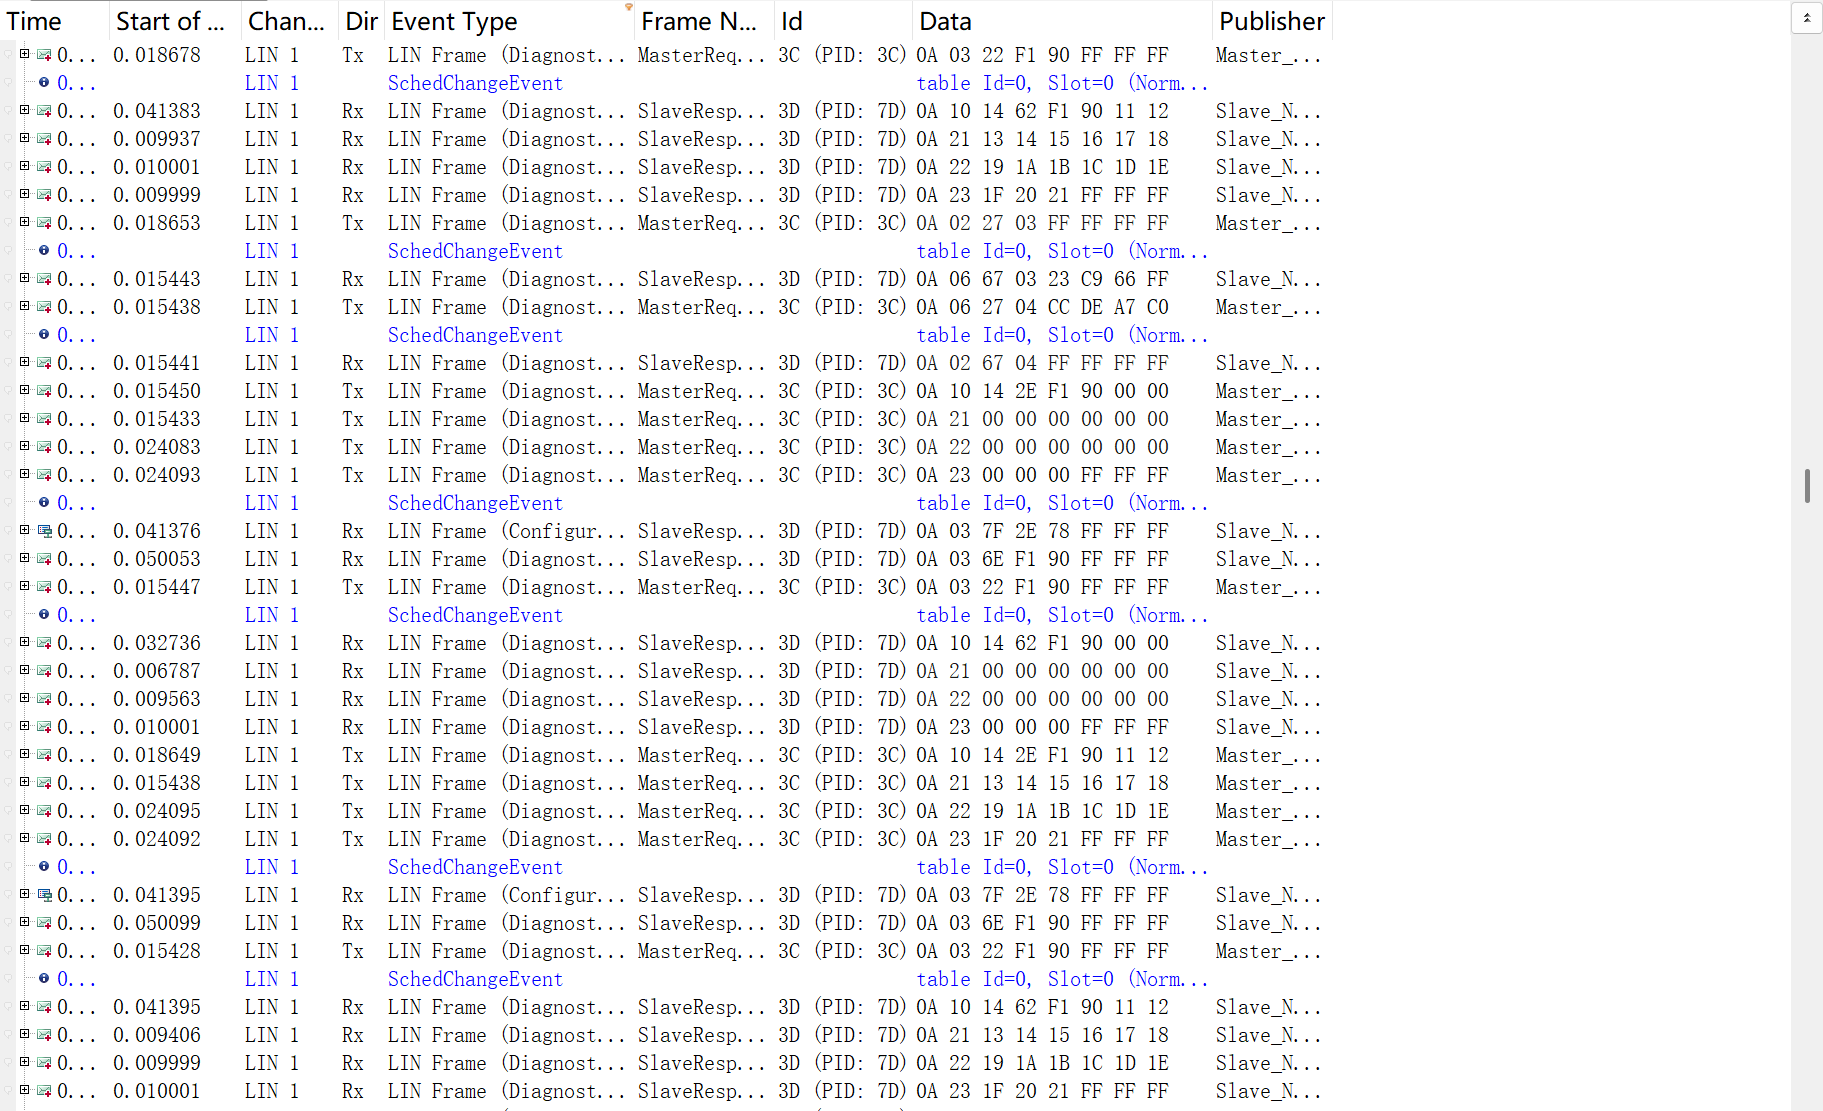Click the message icon on the 0.041383 row
1823x1111 pixels.
tap(44, 111)
